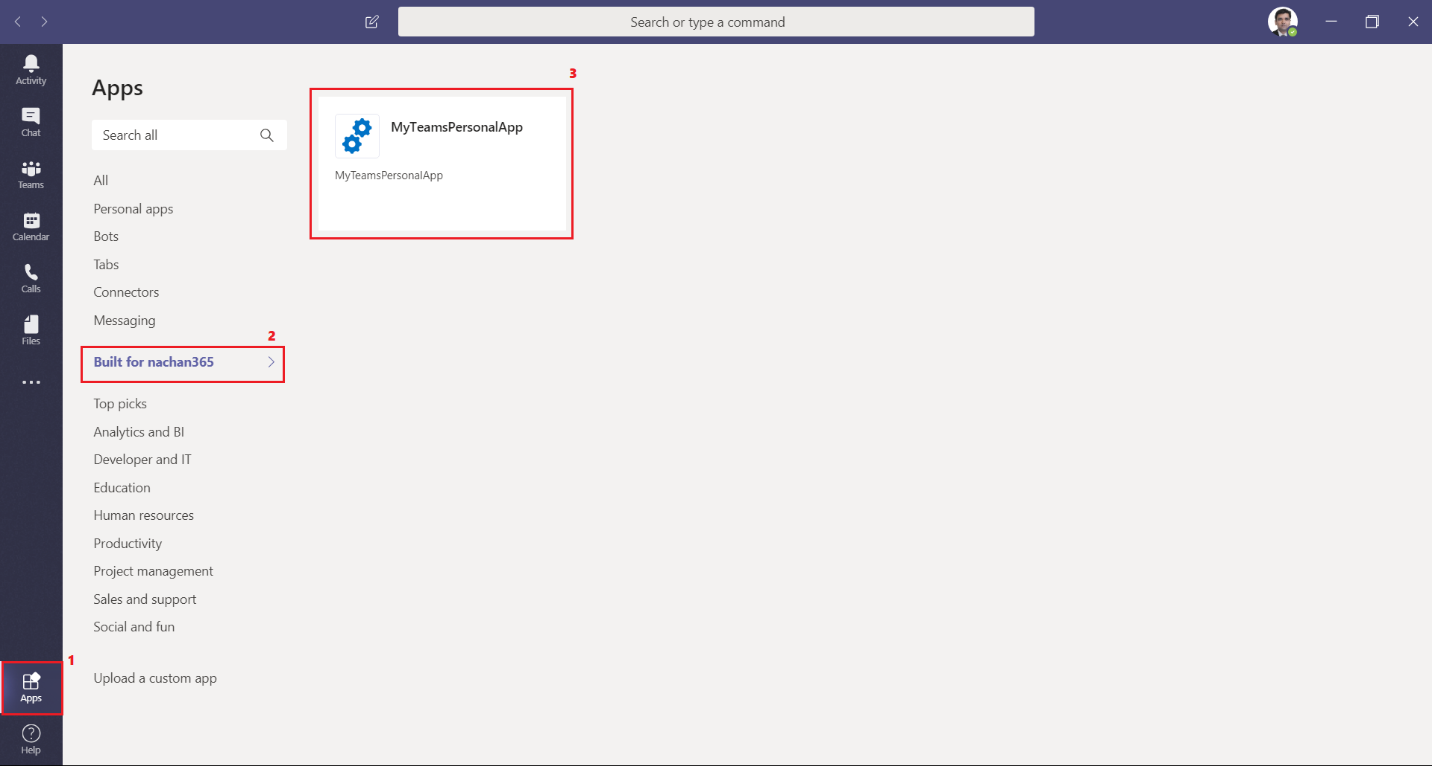This screenshot has width=1432, height=766.
Task: Click the back navigation arrow
Action: tap(18, 22)
